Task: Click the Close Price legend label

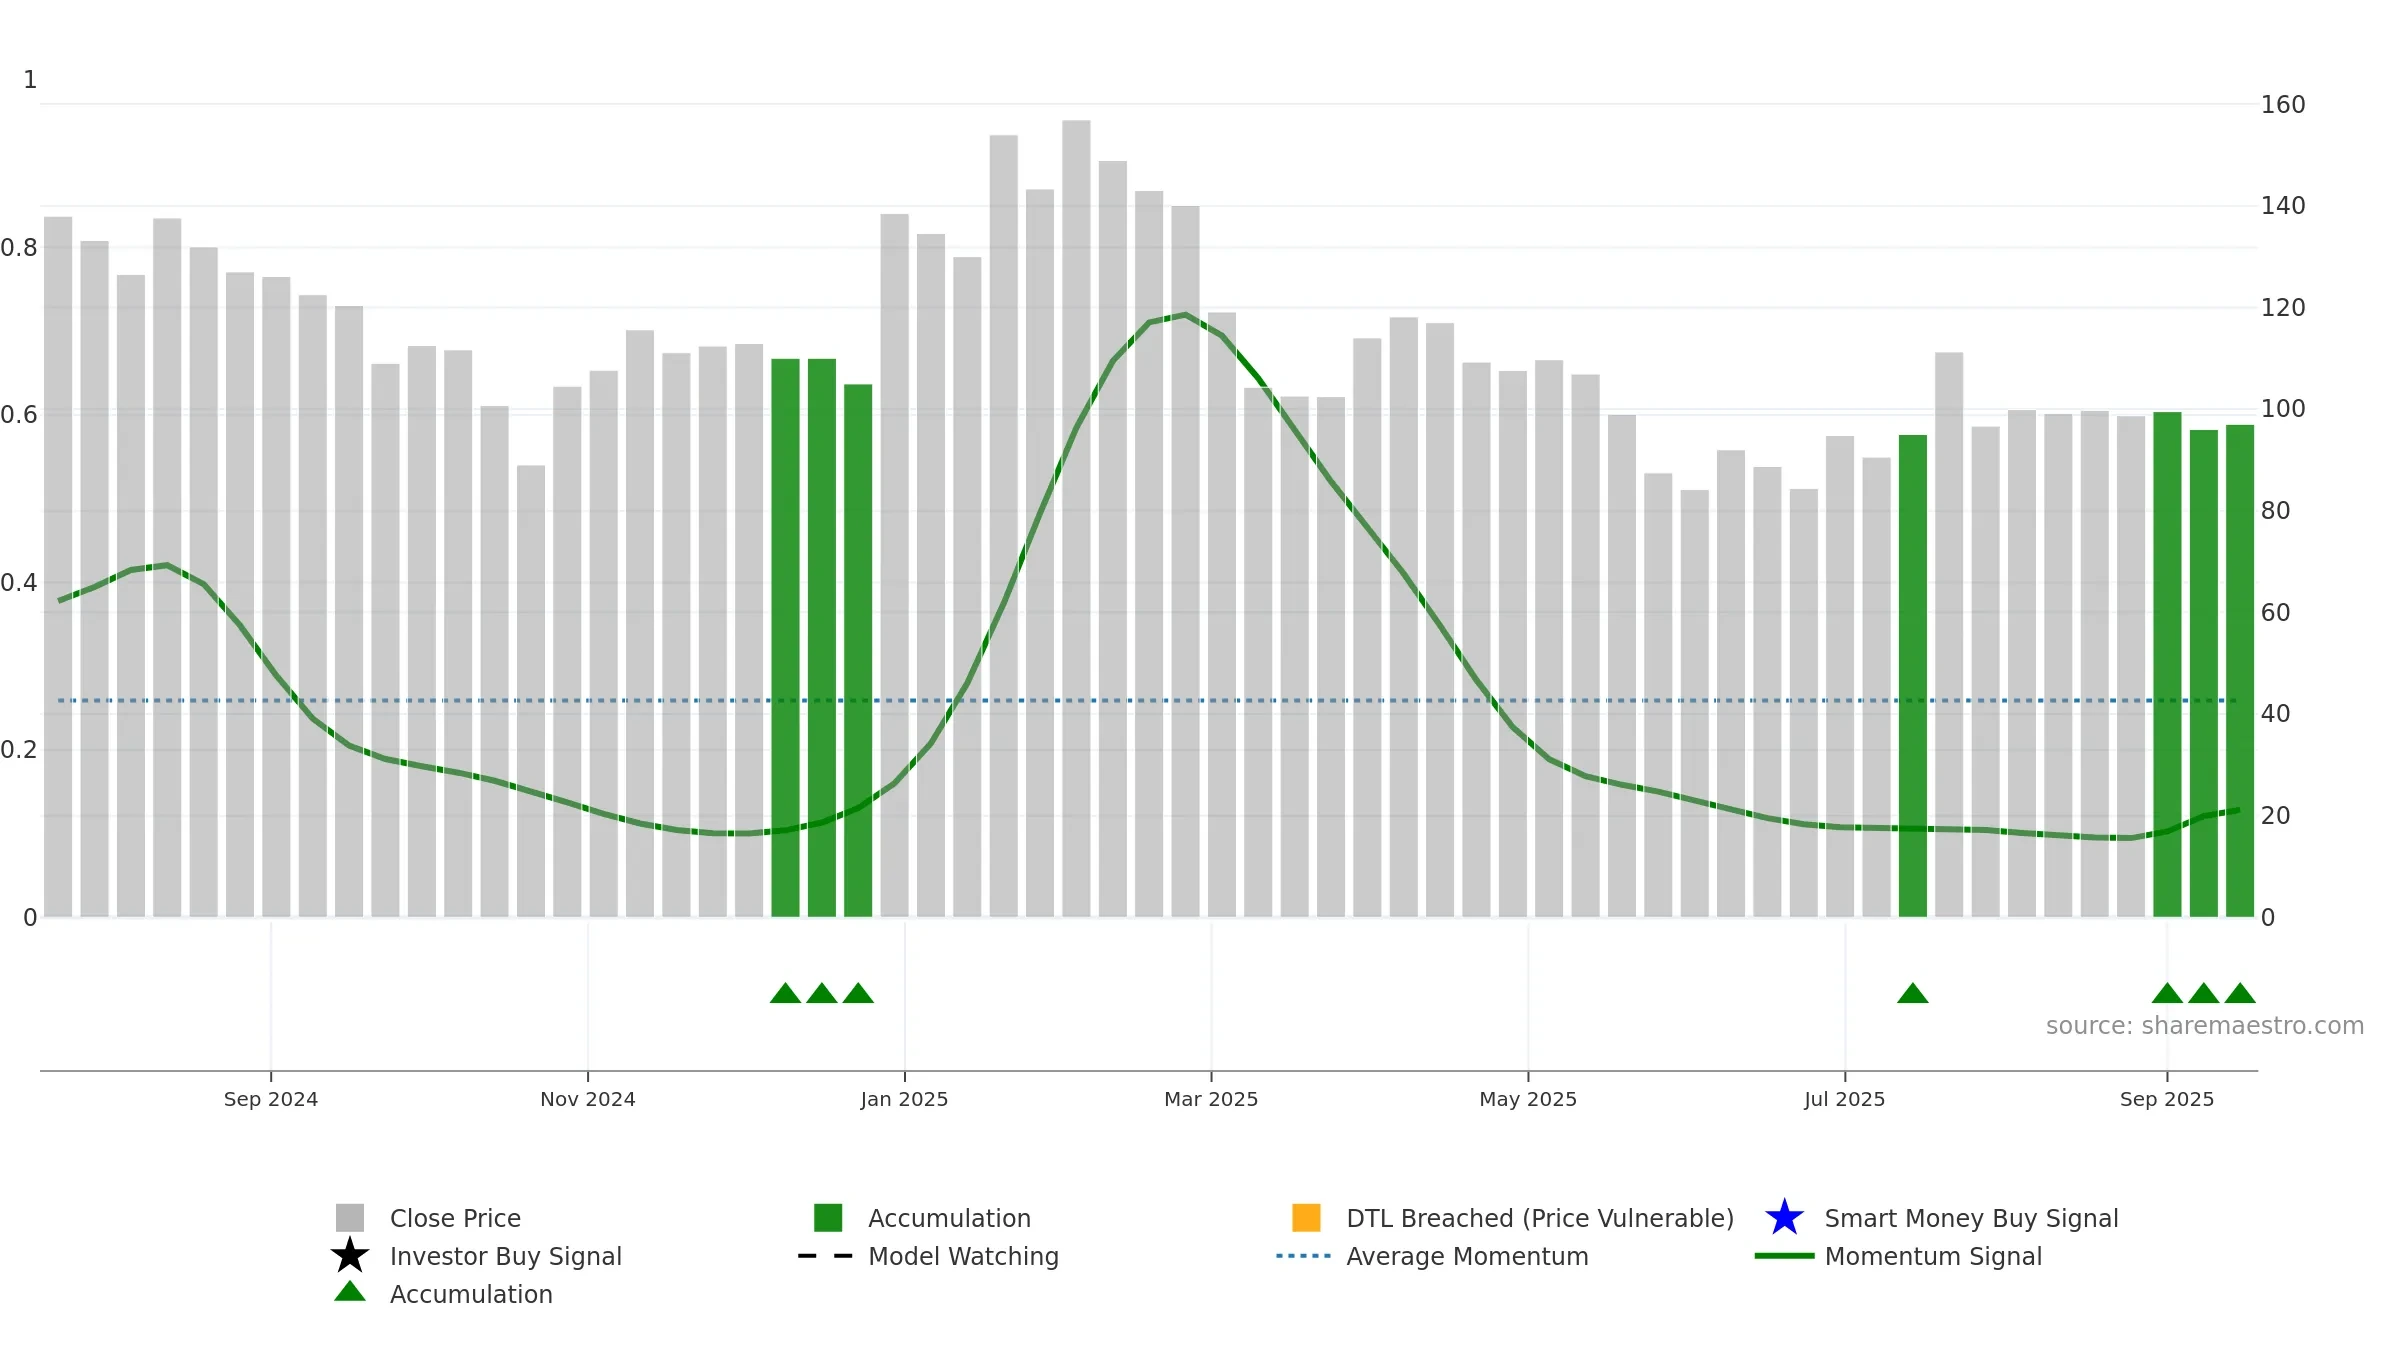Action: 455,1218
